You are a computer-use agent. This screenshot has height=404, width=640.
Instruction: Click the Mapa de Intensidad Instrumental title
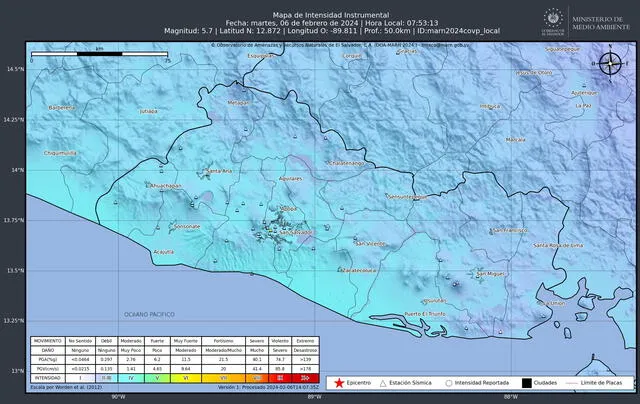click(315, 11)
